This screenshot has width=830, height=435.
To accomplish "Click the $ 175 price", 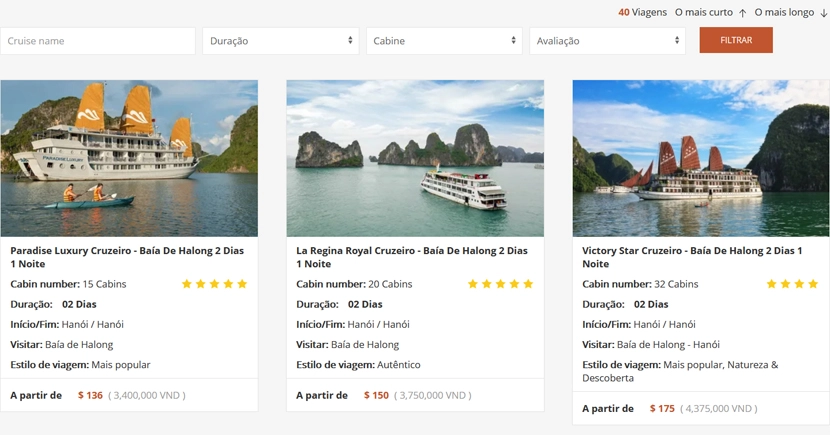I will pyautogui.click(x=662, y=409).
